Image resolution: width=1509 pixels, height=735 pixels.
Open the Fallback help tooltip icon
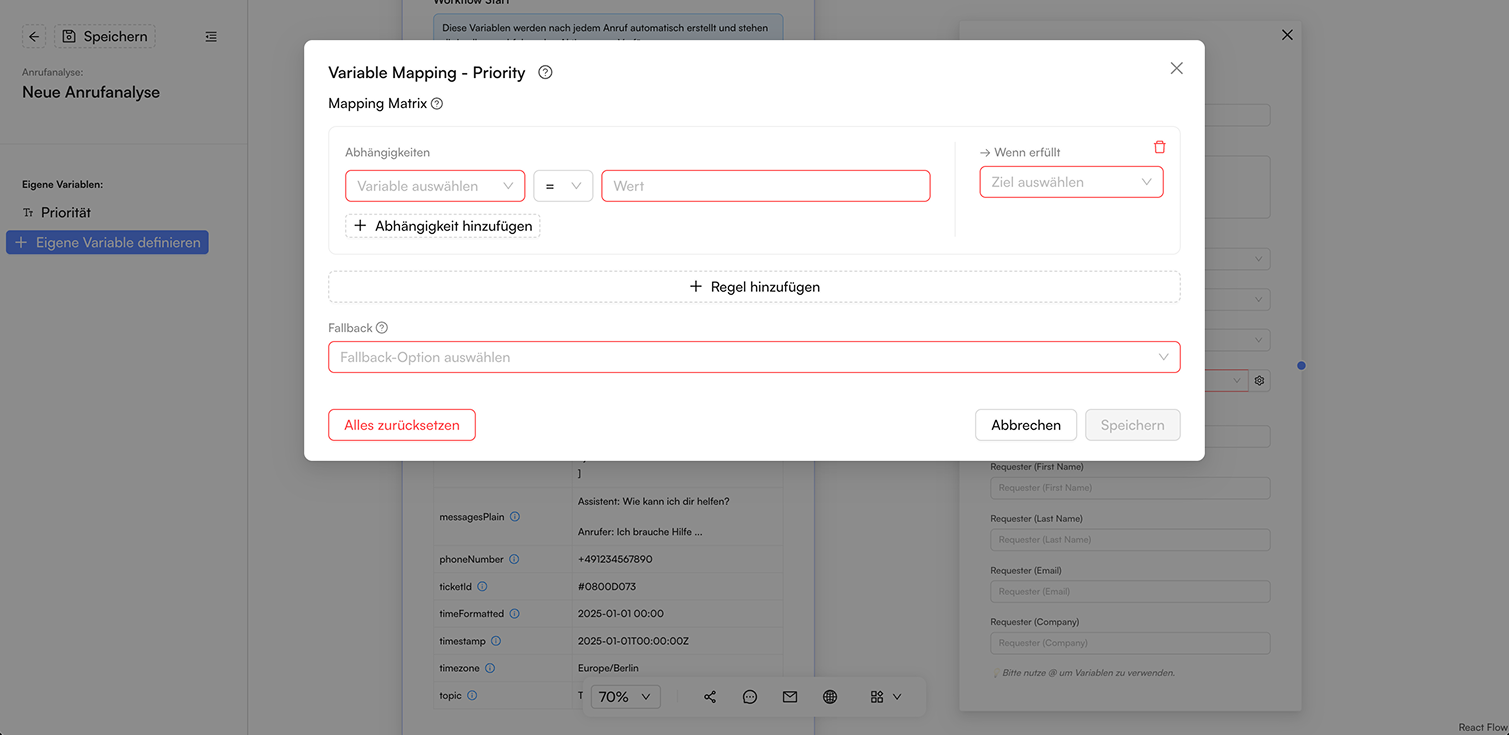click(x=382, y=328)
